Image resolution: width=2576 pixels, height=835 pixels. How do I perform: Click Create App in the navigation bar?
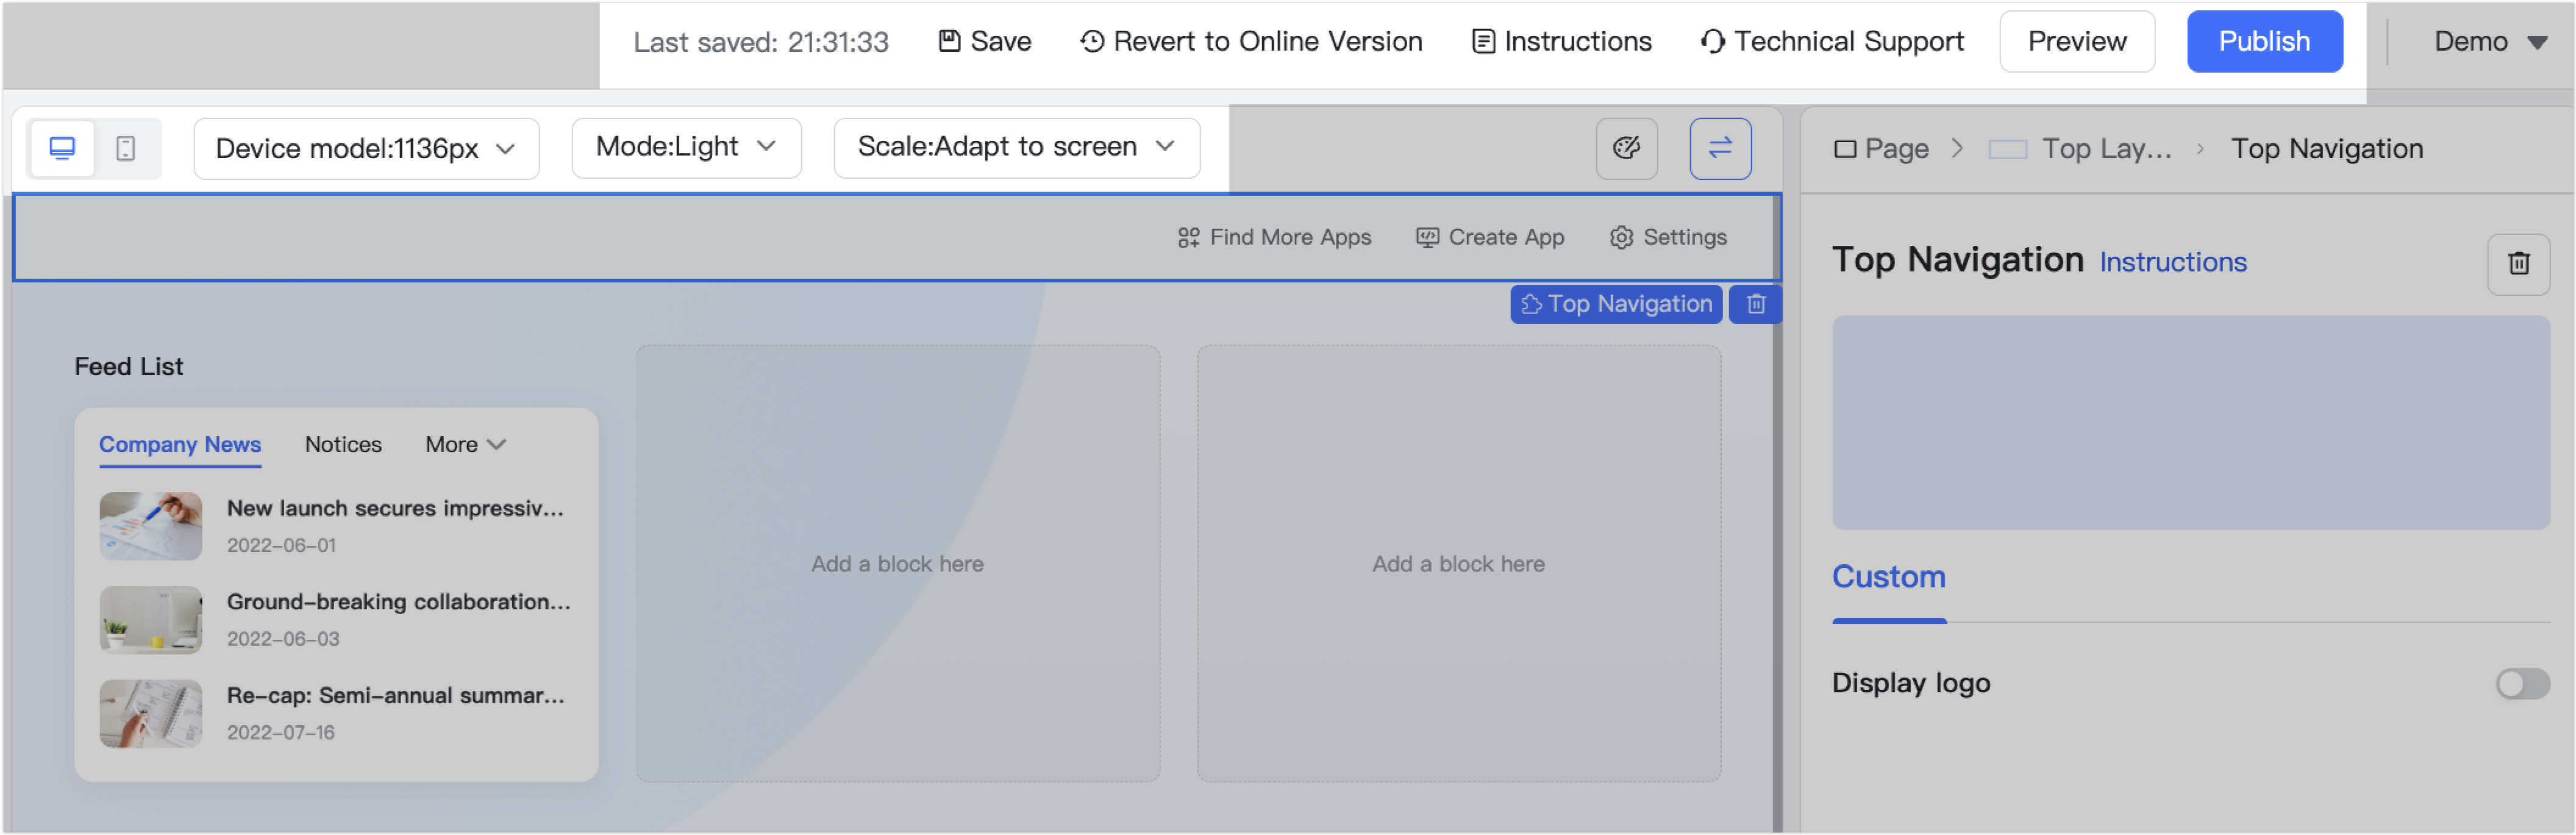pyautogui.click(x=1489, y=237)
